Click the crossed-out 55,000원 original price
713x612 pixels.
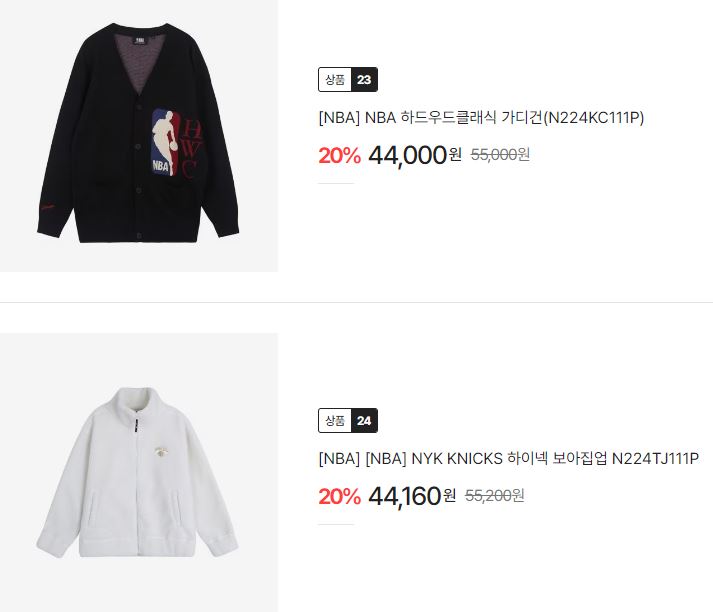pyautogui.click(x=500, y=155)
